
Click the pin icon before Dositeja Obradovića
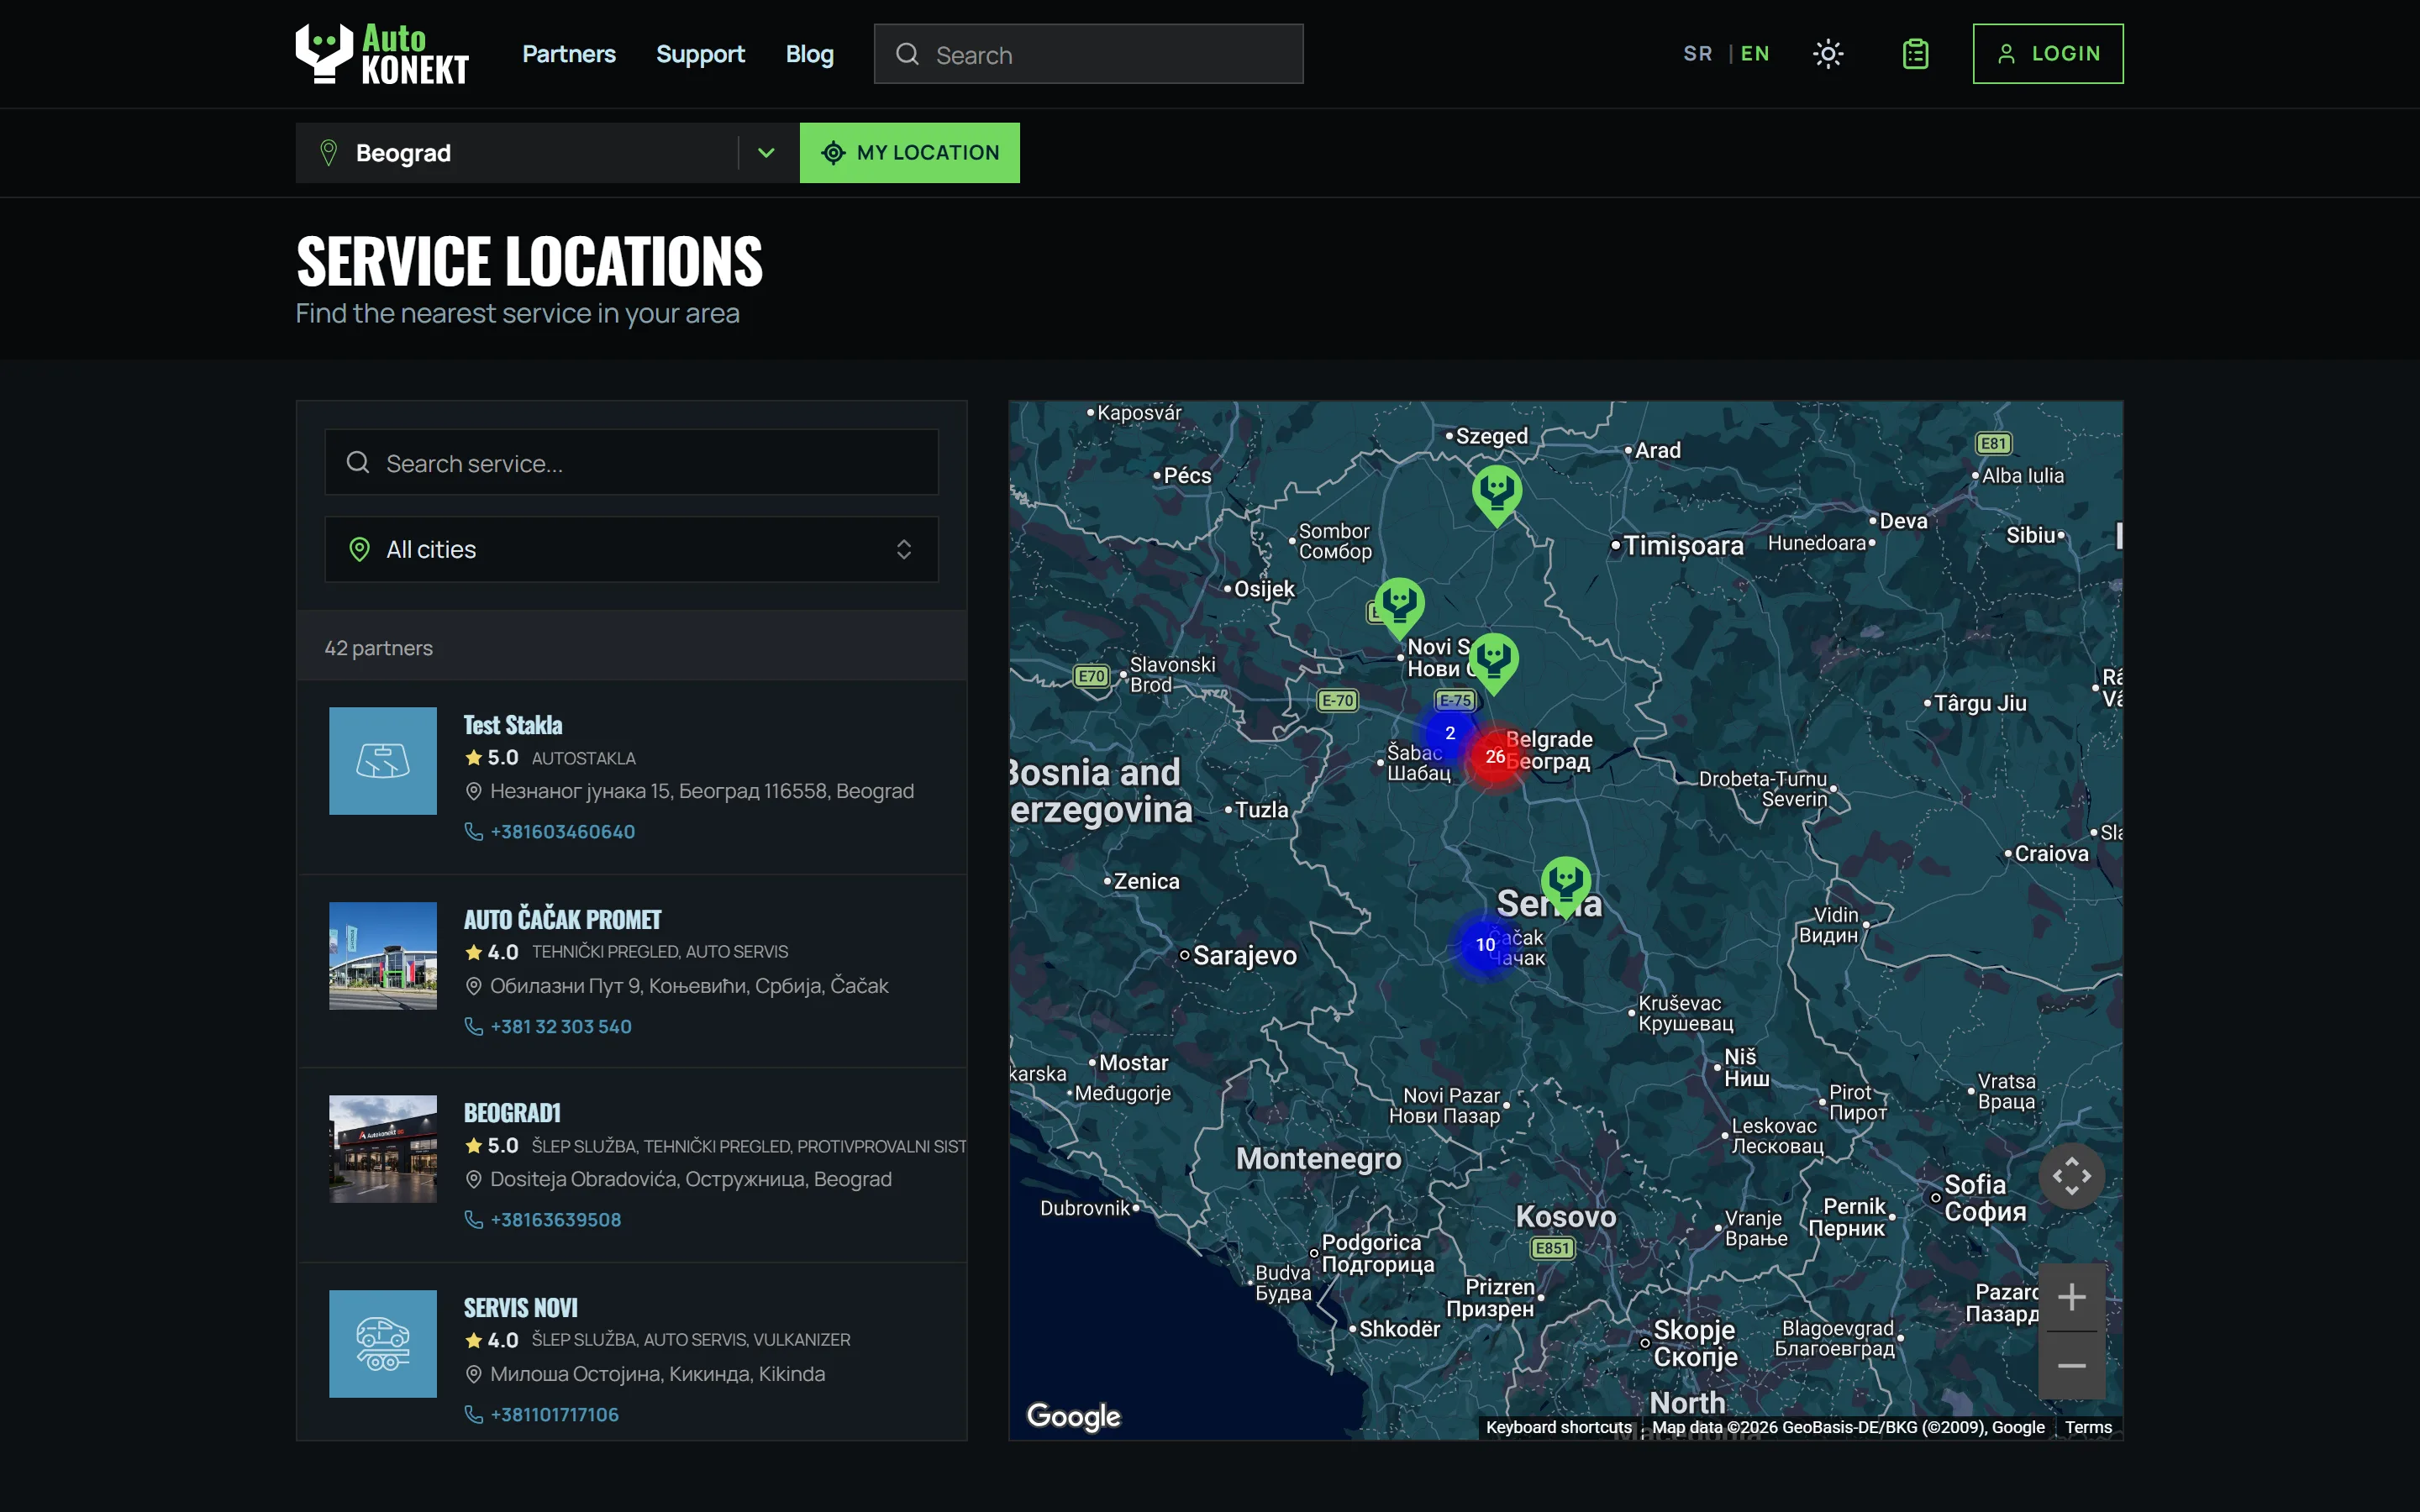point(474,1180)
